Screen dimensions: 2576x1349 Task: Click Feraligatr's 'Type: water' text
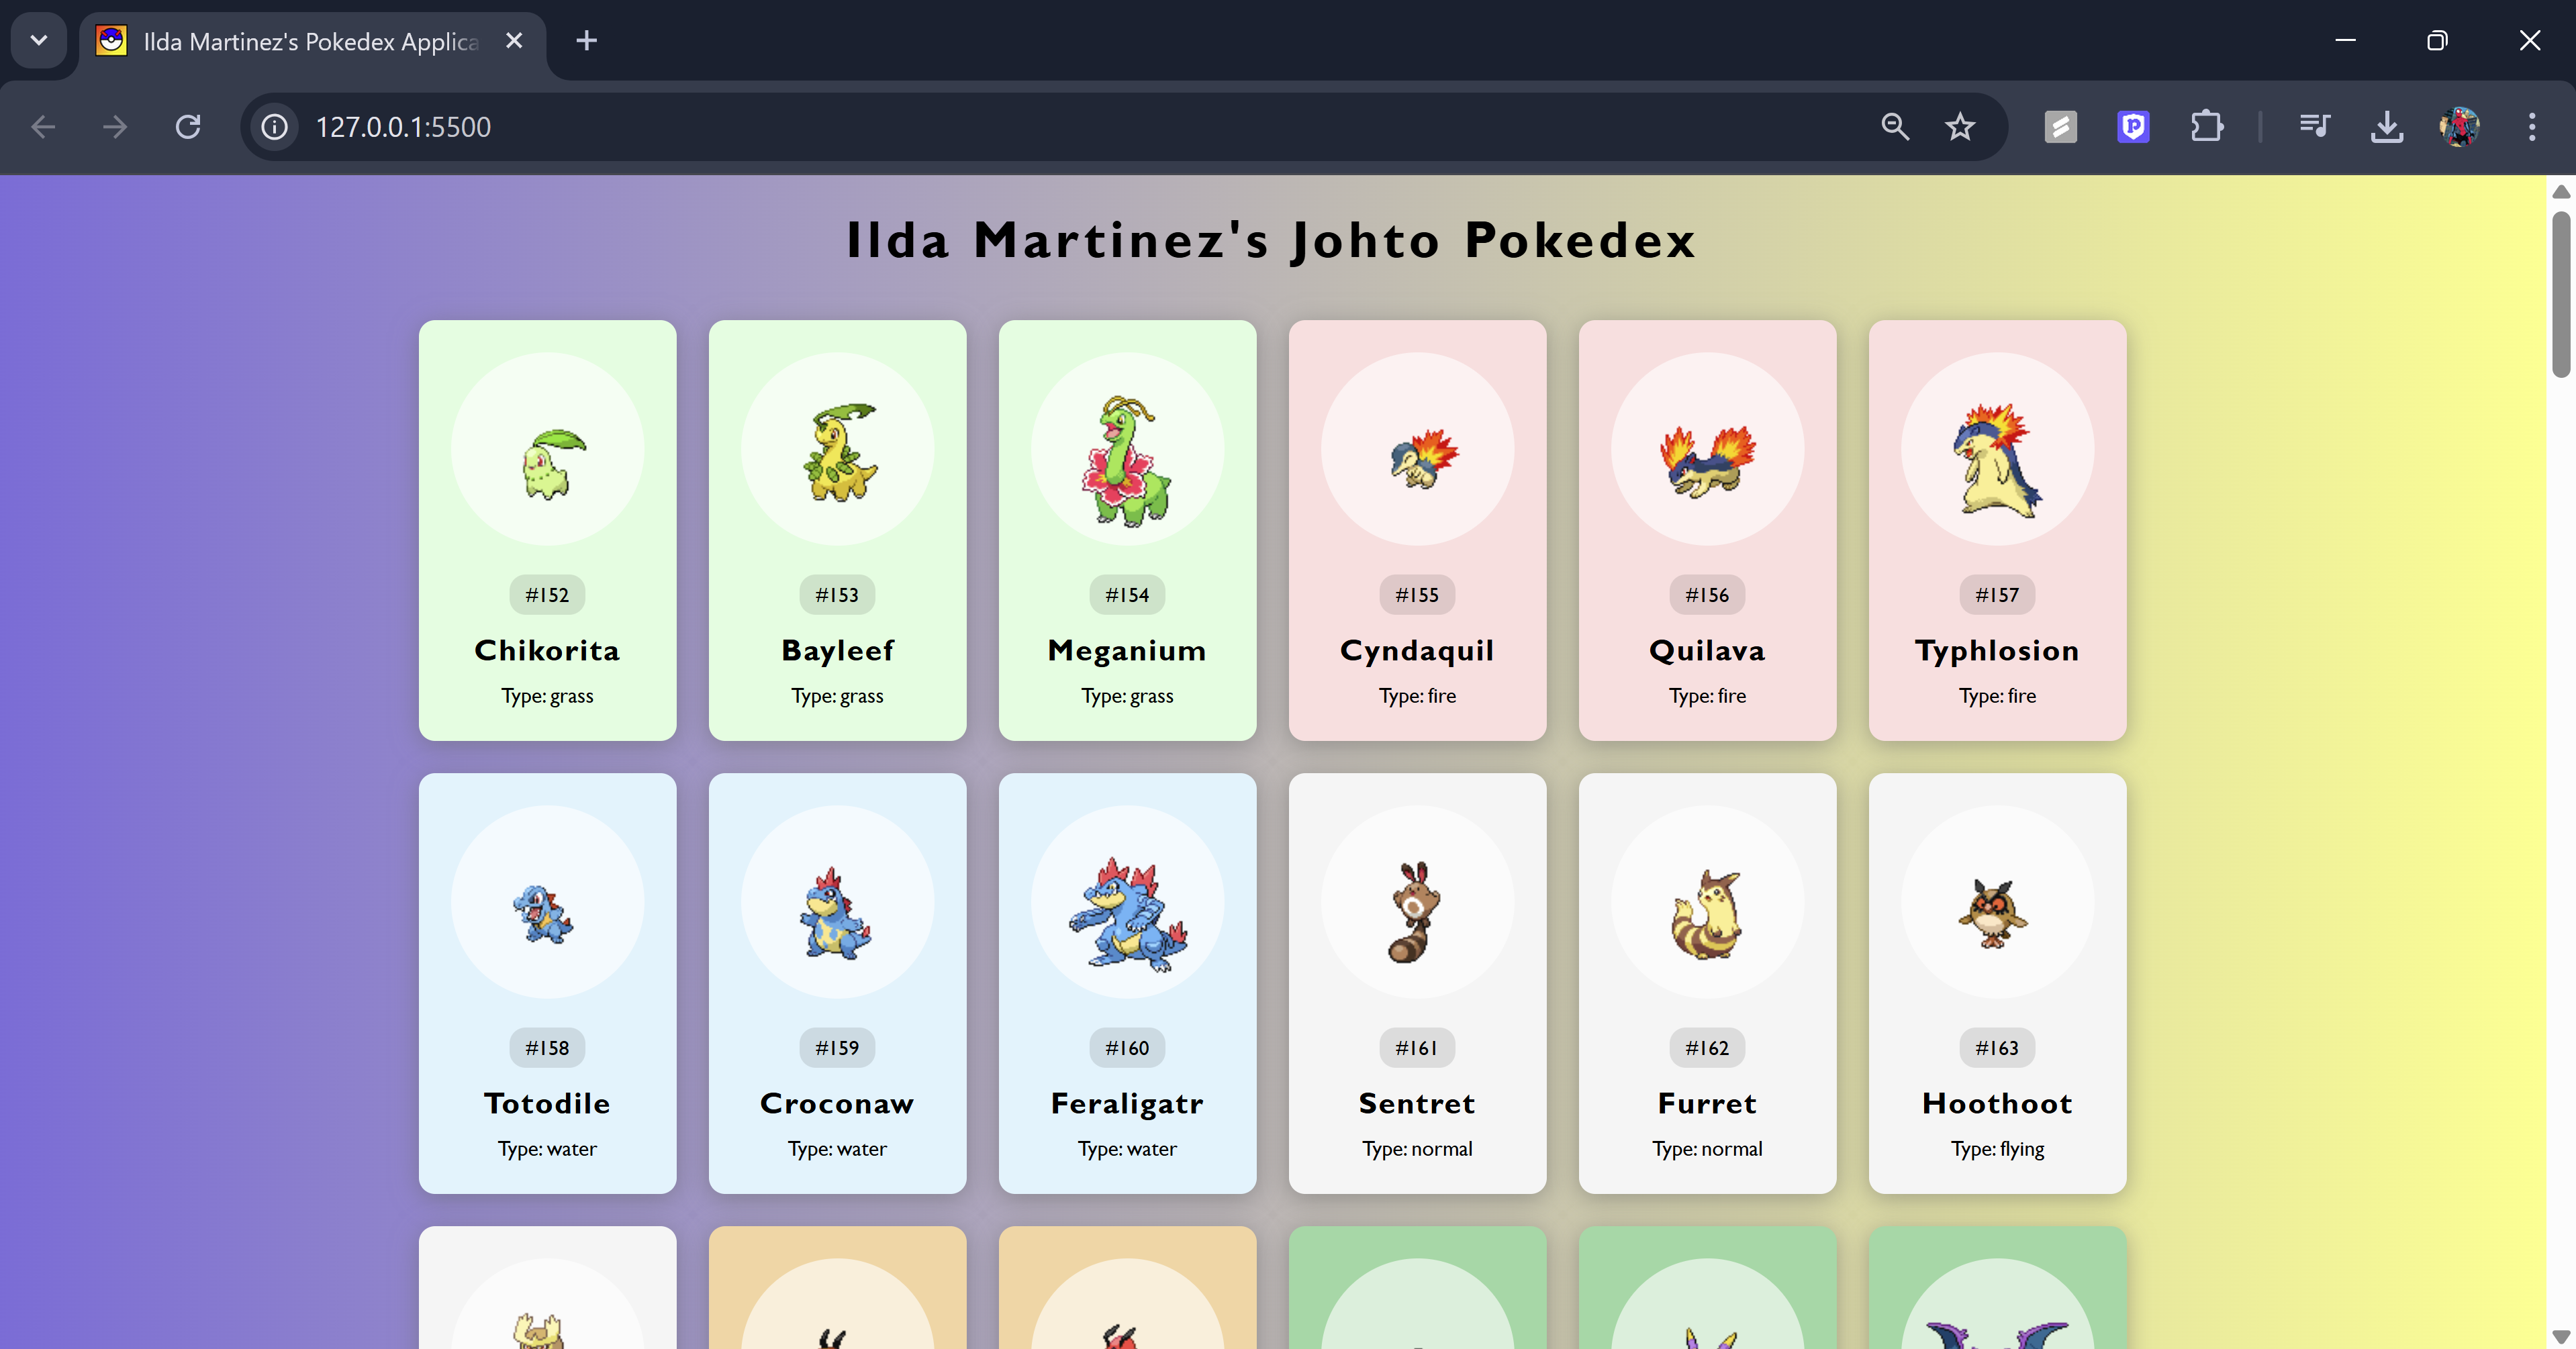pyautogui.click(x=1127, y=1149)
